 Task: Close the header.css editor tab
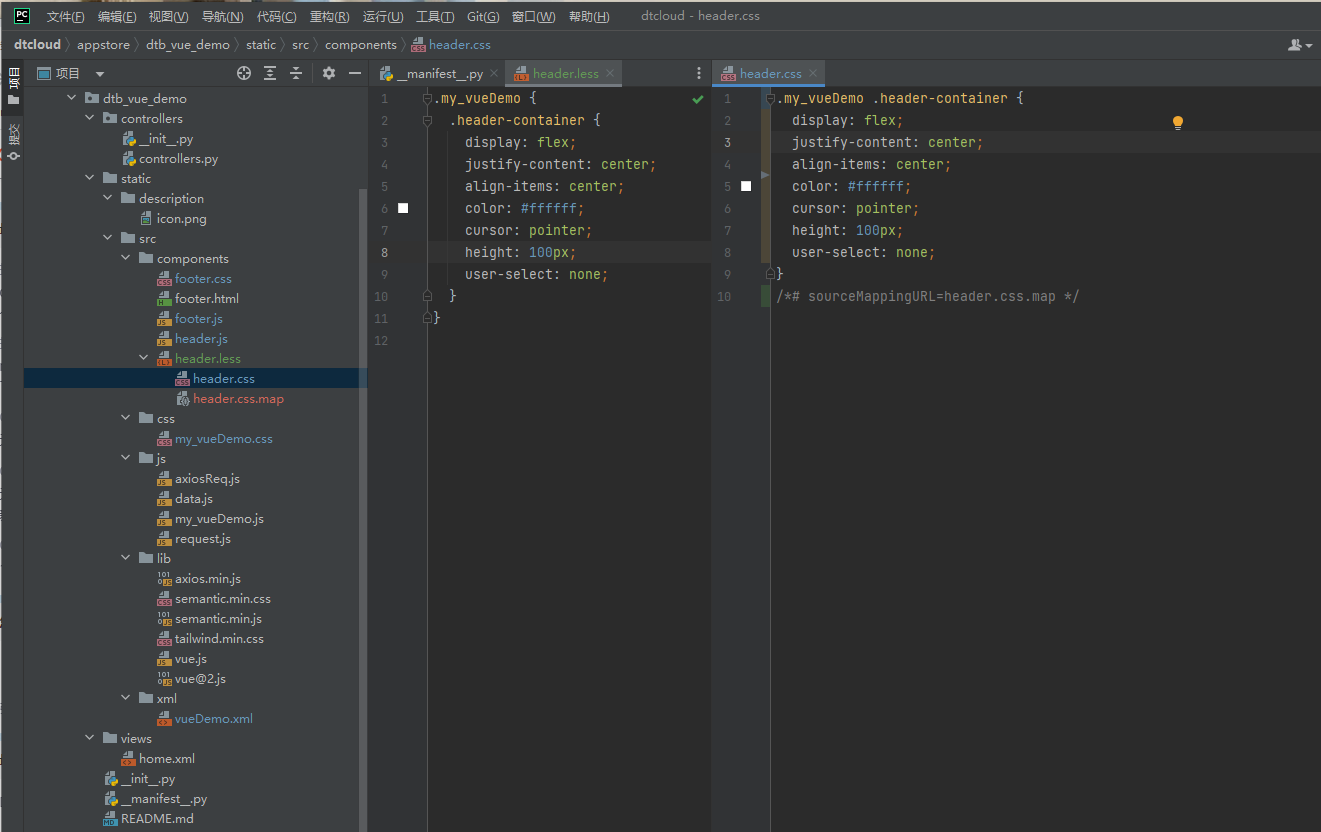click(812, 74)
